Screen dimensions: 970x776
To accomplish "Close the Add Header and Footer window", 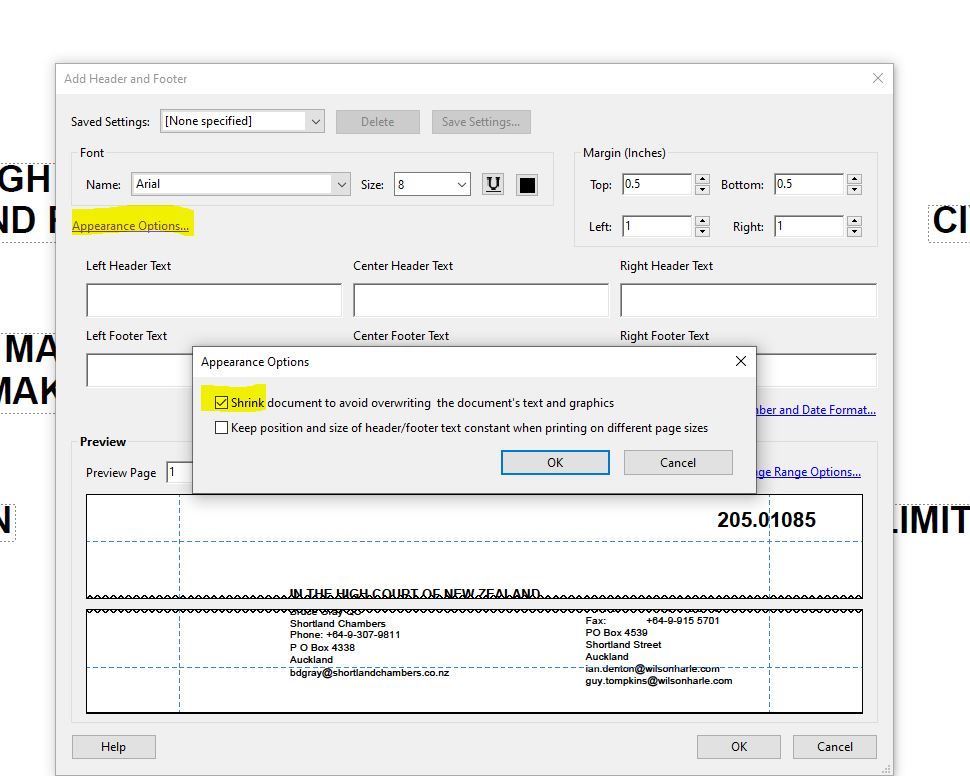I will click(878, 79).
